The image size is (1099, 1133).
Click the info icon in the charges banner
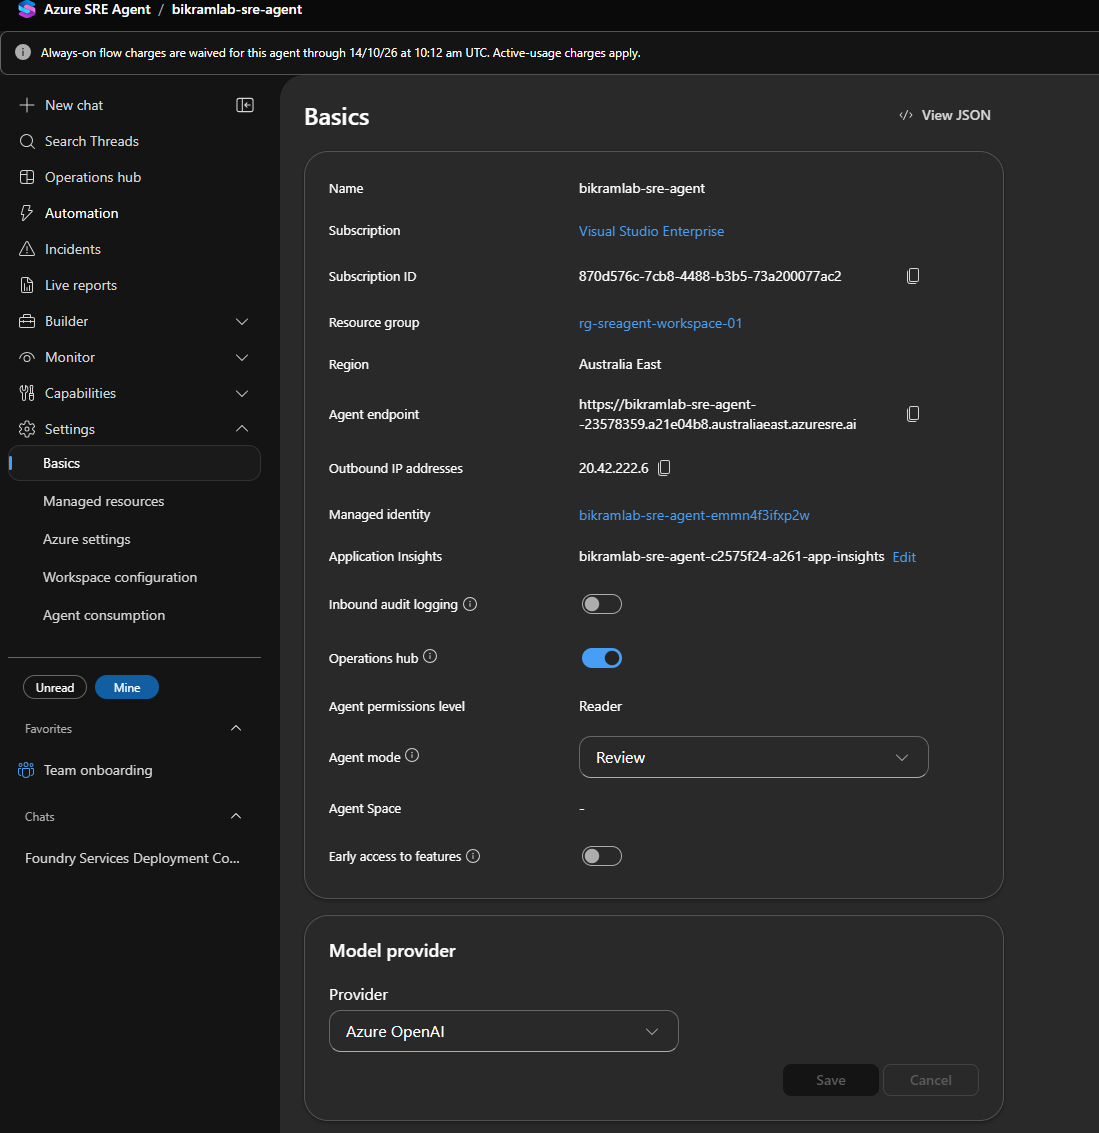click(23, 52)
